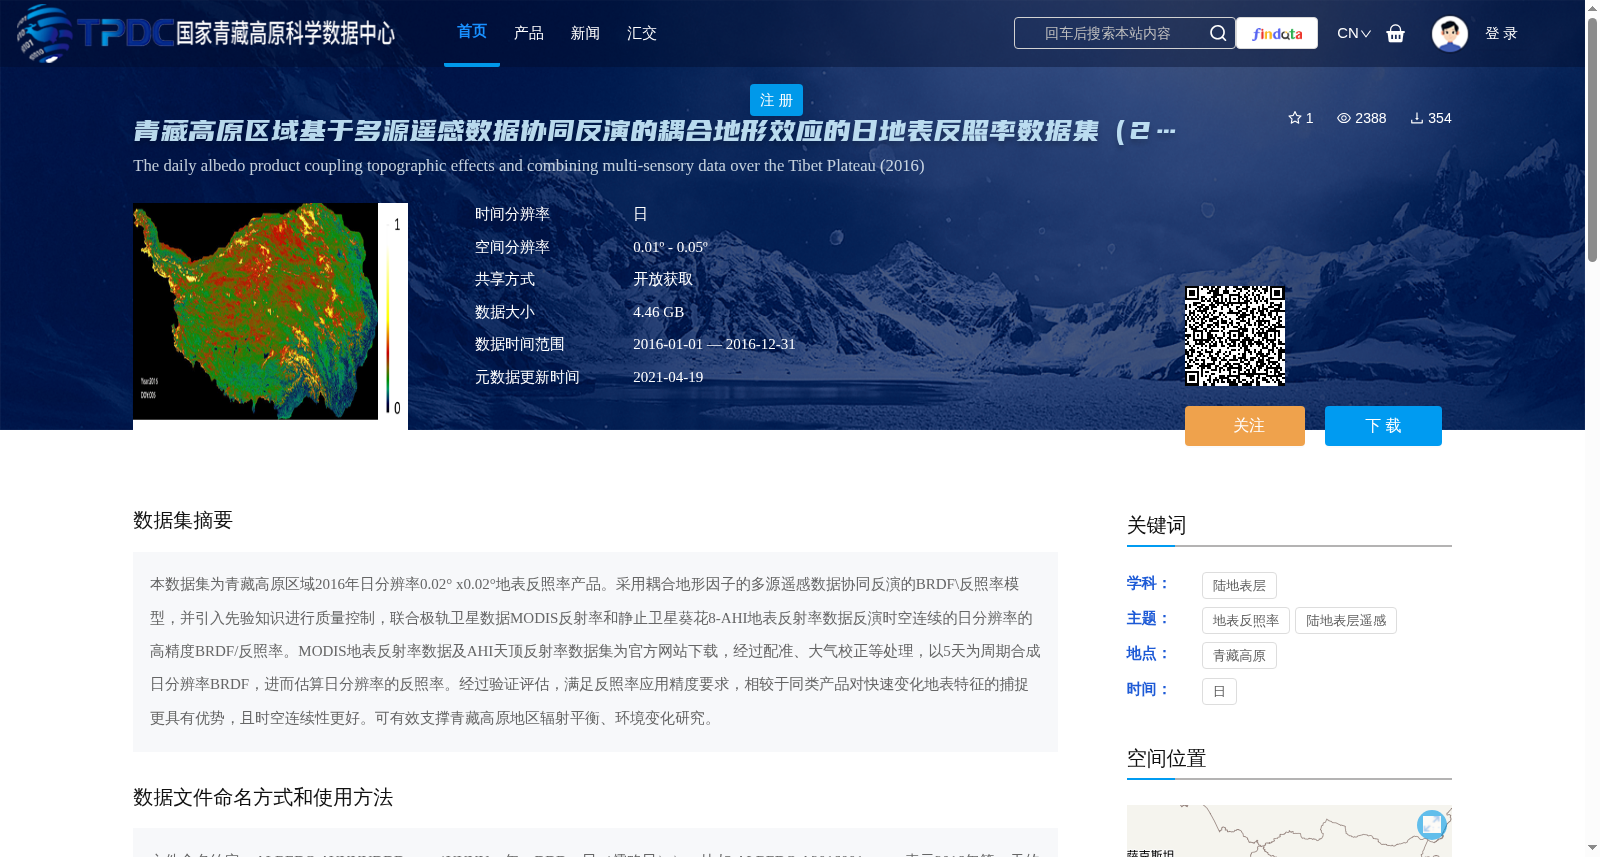Click the 注册 register button
Screen dimensions: 1600x857
(x=776, y=100)
